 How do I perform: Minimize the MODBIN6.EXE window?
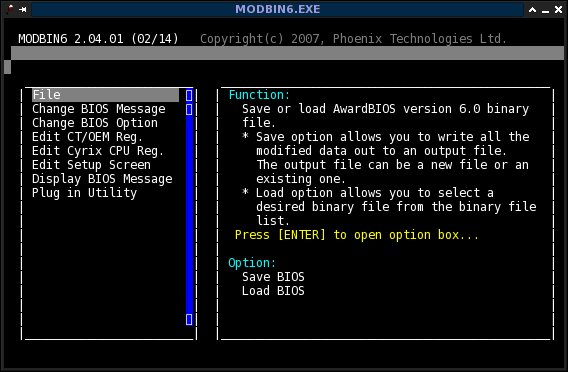(x=546, y=11)
